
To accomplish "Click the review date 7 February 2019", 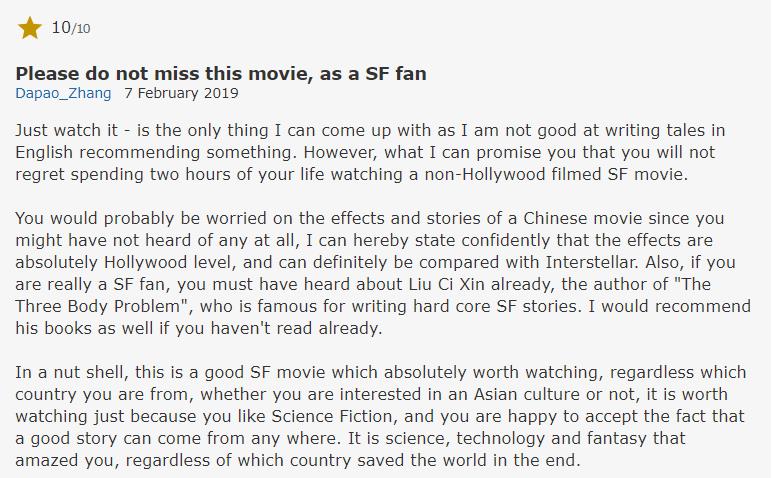I will pyautogui.click(x=181, y=94).
